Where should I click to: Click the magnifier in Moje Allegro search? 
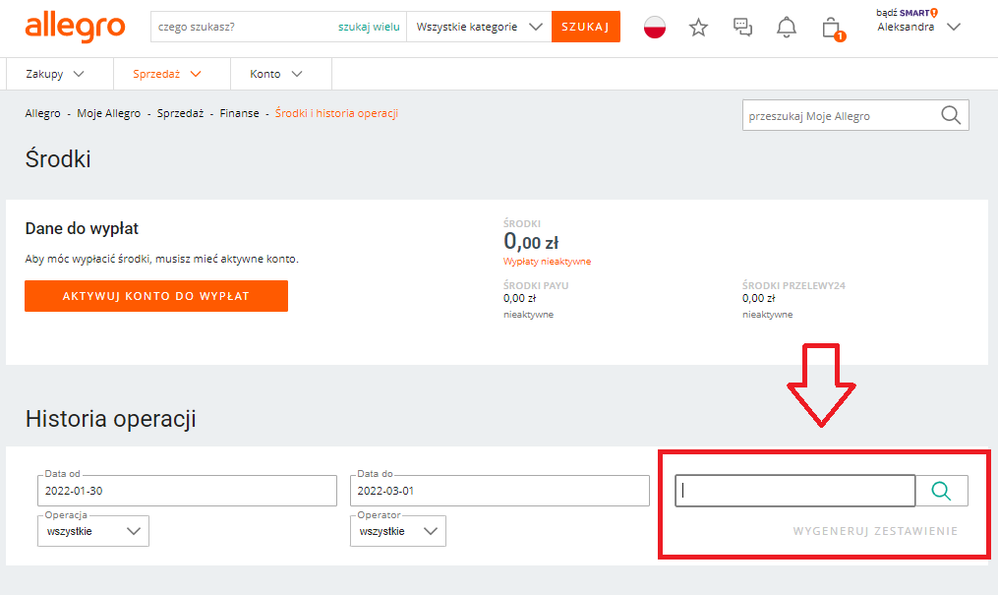[950, 115]
